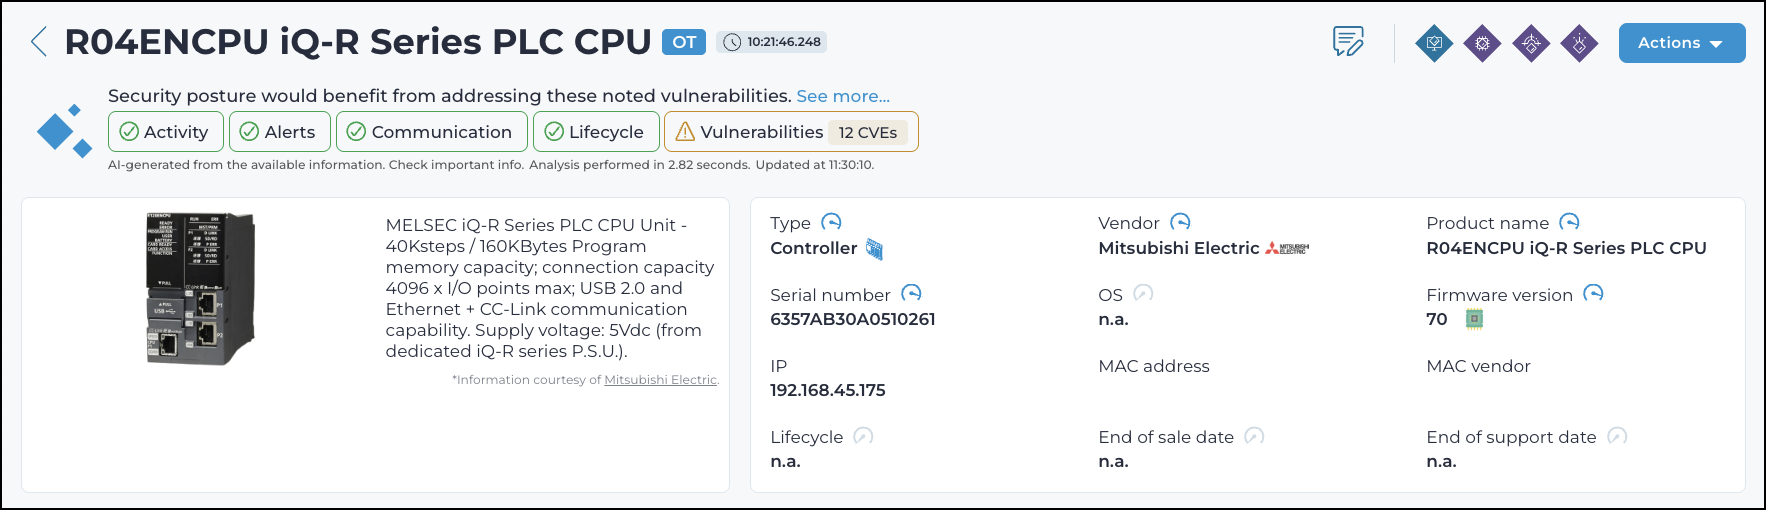Open the Mitsubishi Electric courtesy link
The image size is (1766, 510).
coord(660,380)
